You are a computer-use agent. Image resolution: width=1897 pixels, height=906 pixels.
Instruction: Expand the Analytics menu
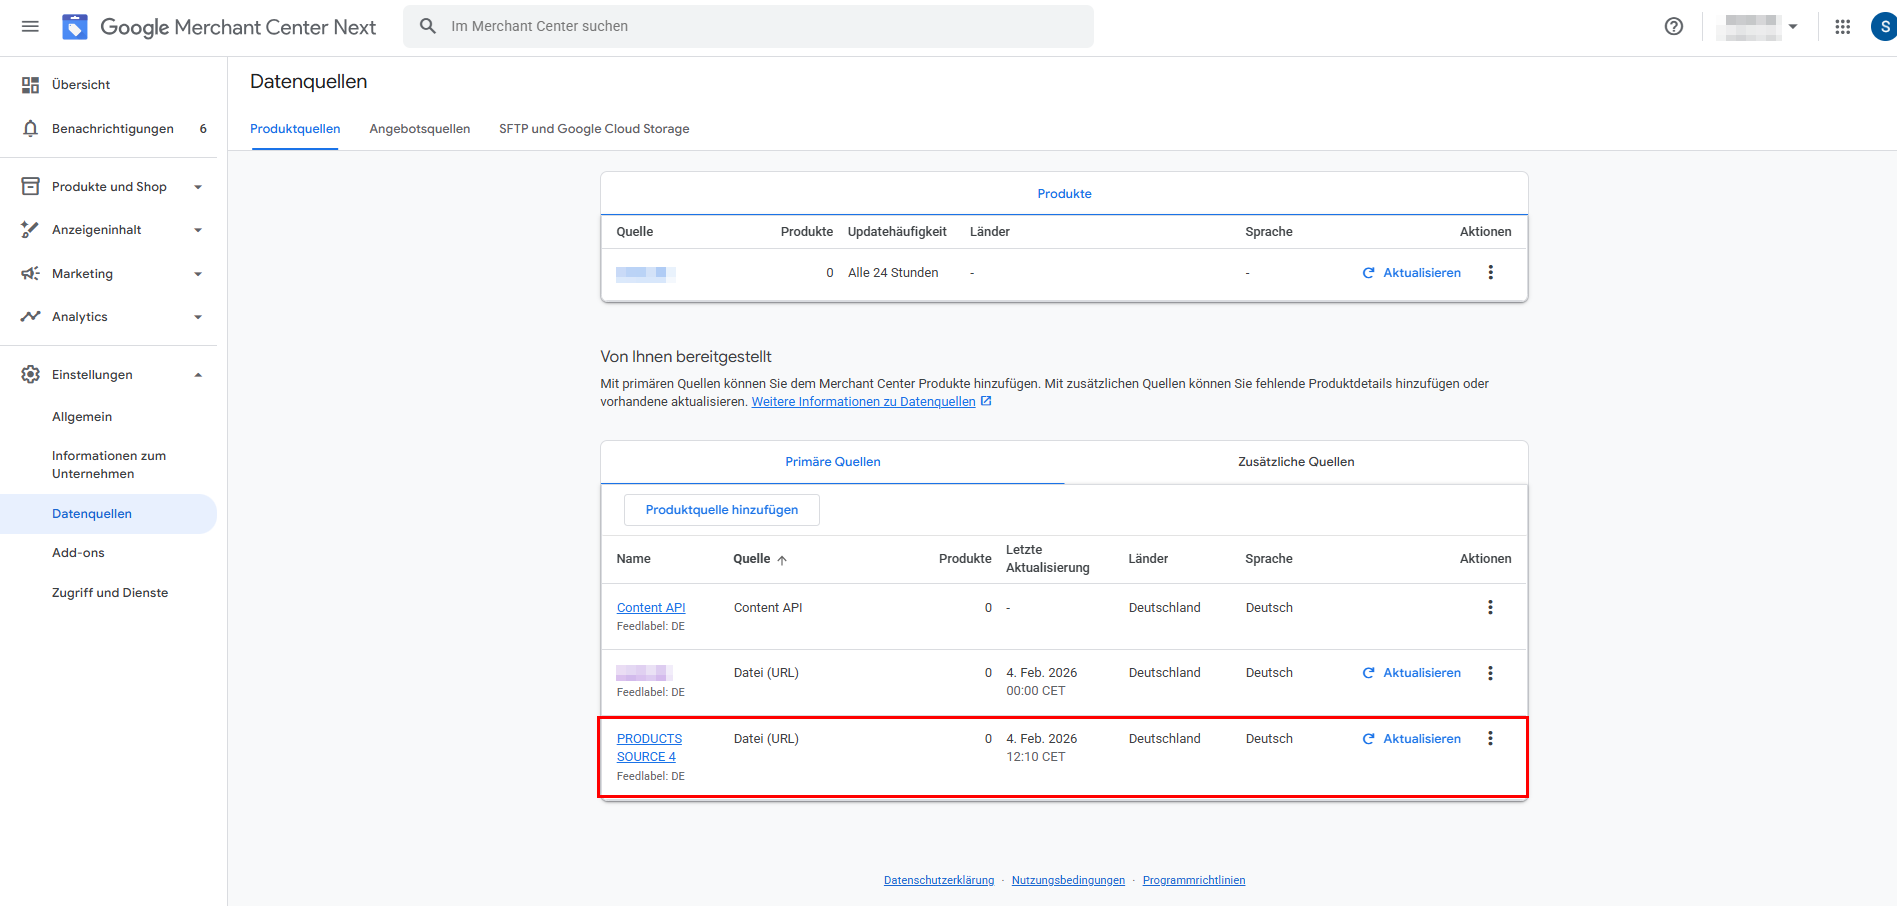pos(198,317)
